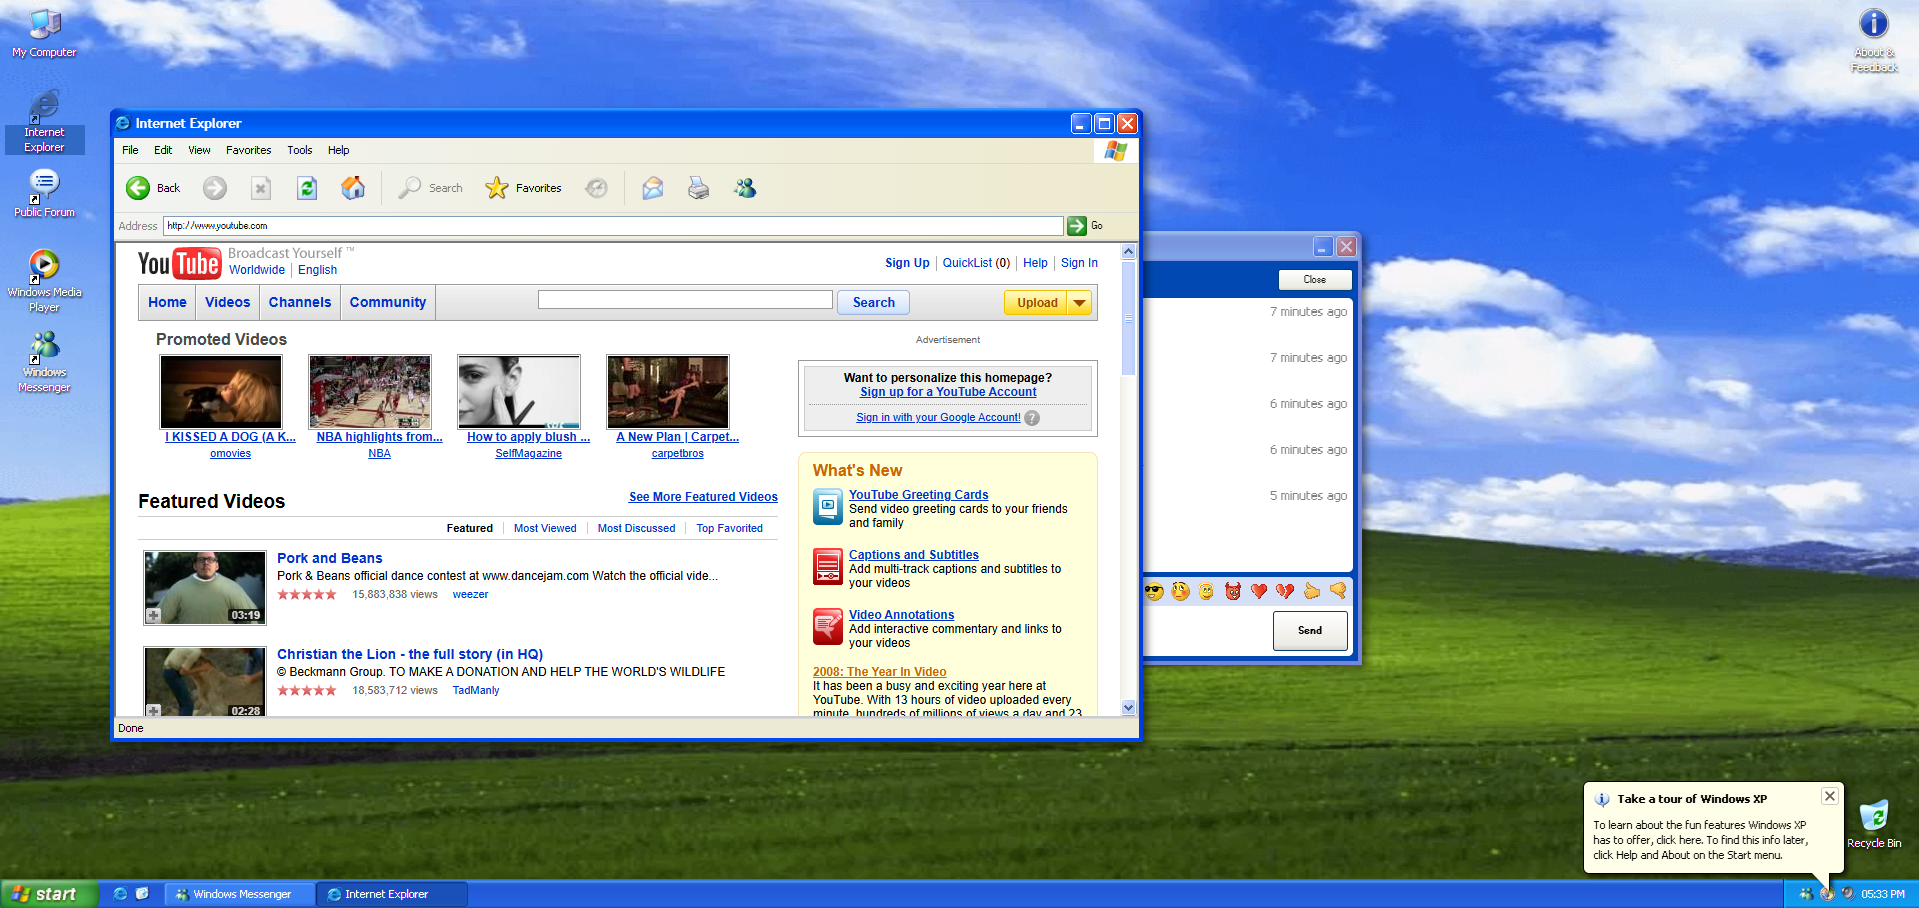Click the Print toolbar icon
Screen dimensions: 1919x908
tap(698, 188)
